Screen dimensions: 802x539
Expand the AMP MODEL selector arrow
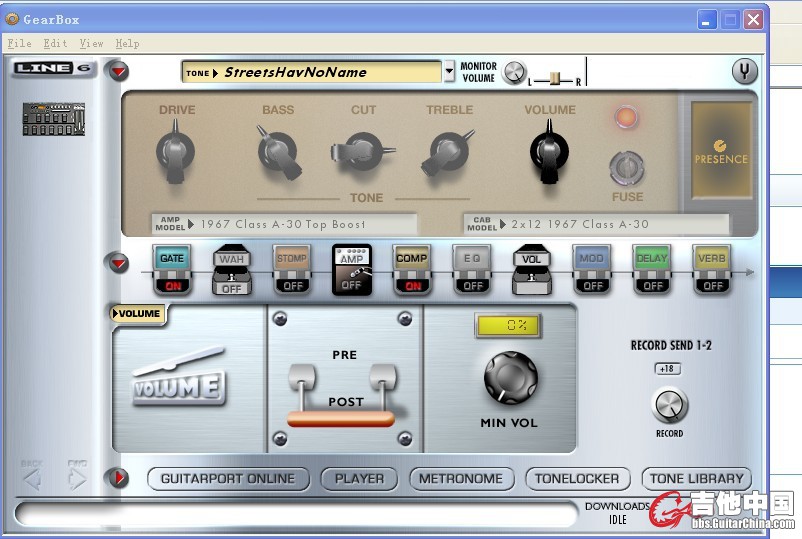click(x=191, y=224)
